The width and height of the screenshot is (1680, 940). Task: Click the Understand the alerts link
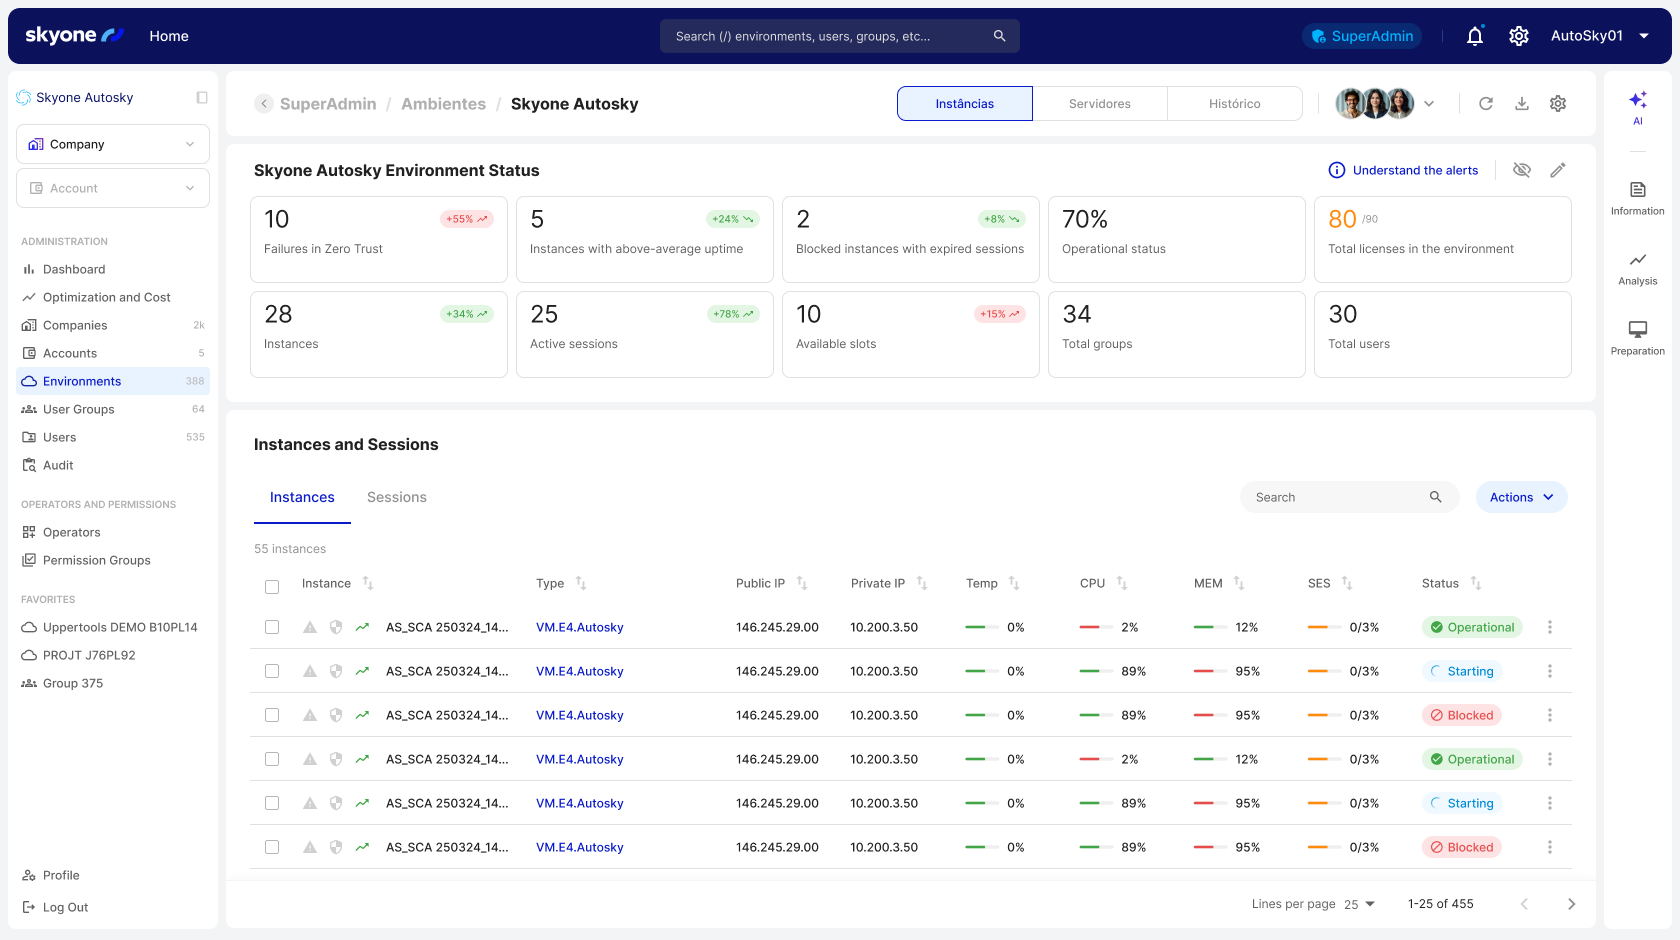[1414, 170]
